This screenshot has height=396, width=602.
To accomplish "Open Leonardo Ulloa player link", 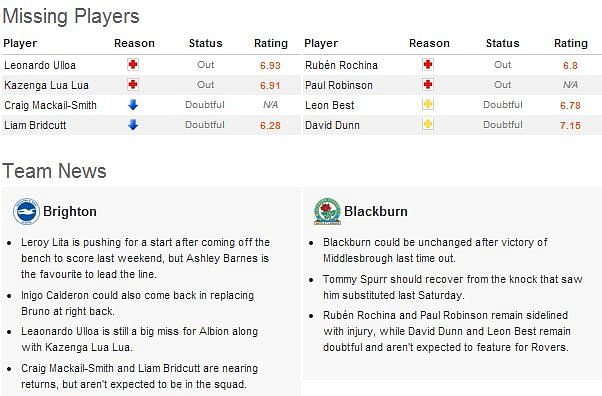I will coord(40,65).
